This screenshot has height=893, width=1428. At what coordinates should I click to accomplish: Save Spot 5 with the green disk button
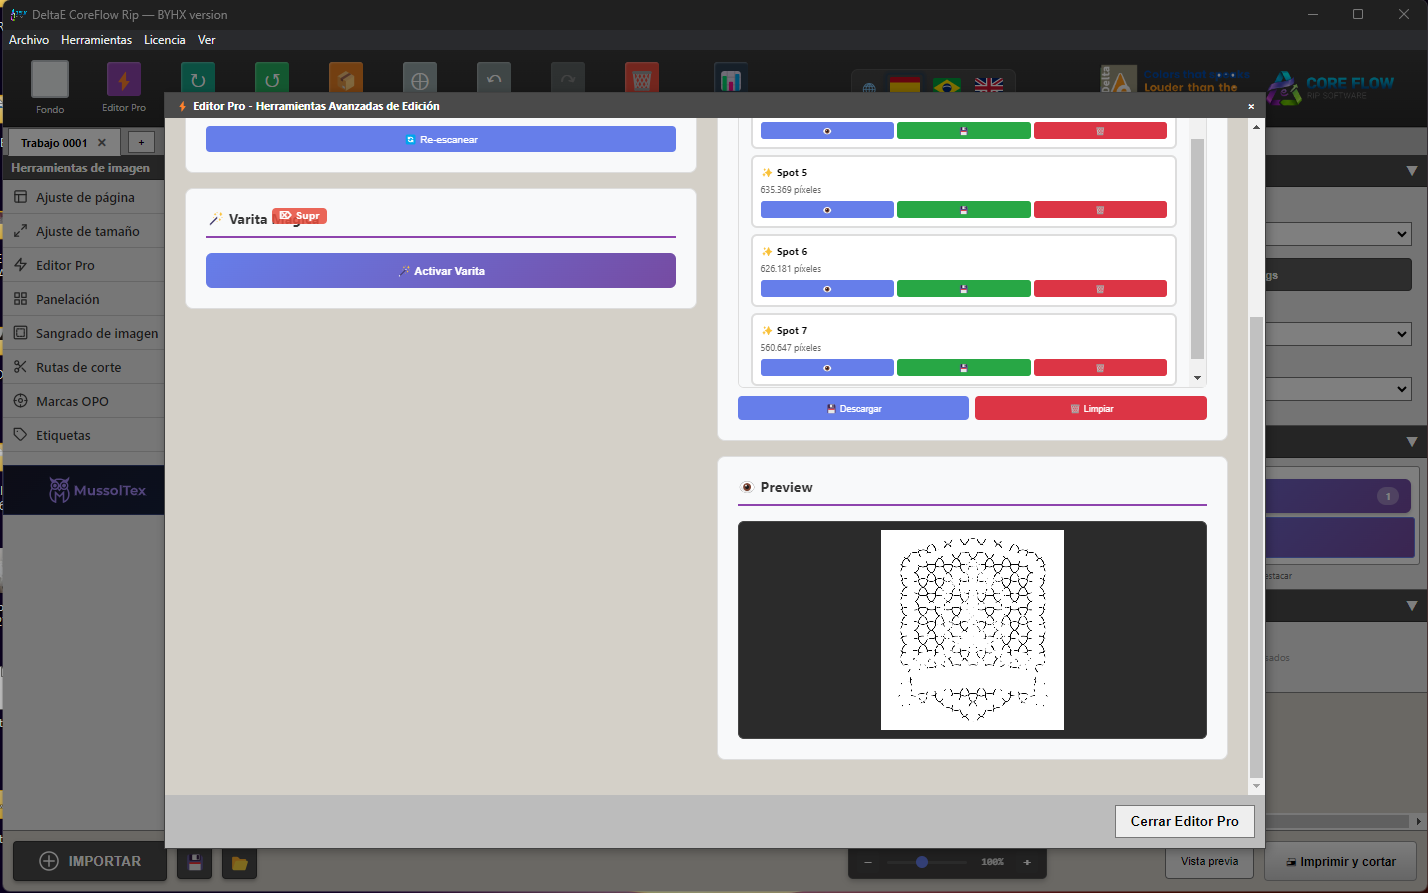click(963, 210)
